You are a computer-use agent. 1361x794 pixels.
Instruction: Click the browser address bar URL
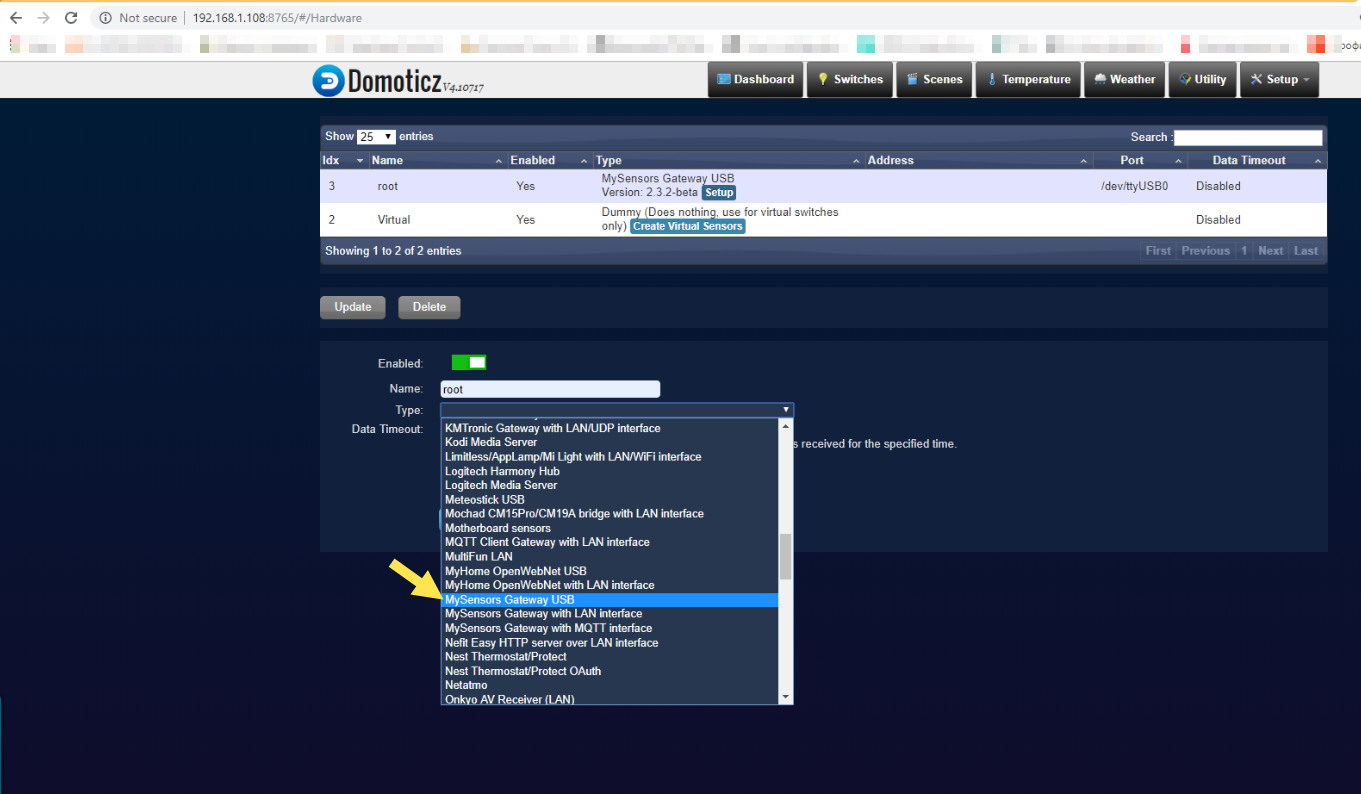[x=277, y=18]
